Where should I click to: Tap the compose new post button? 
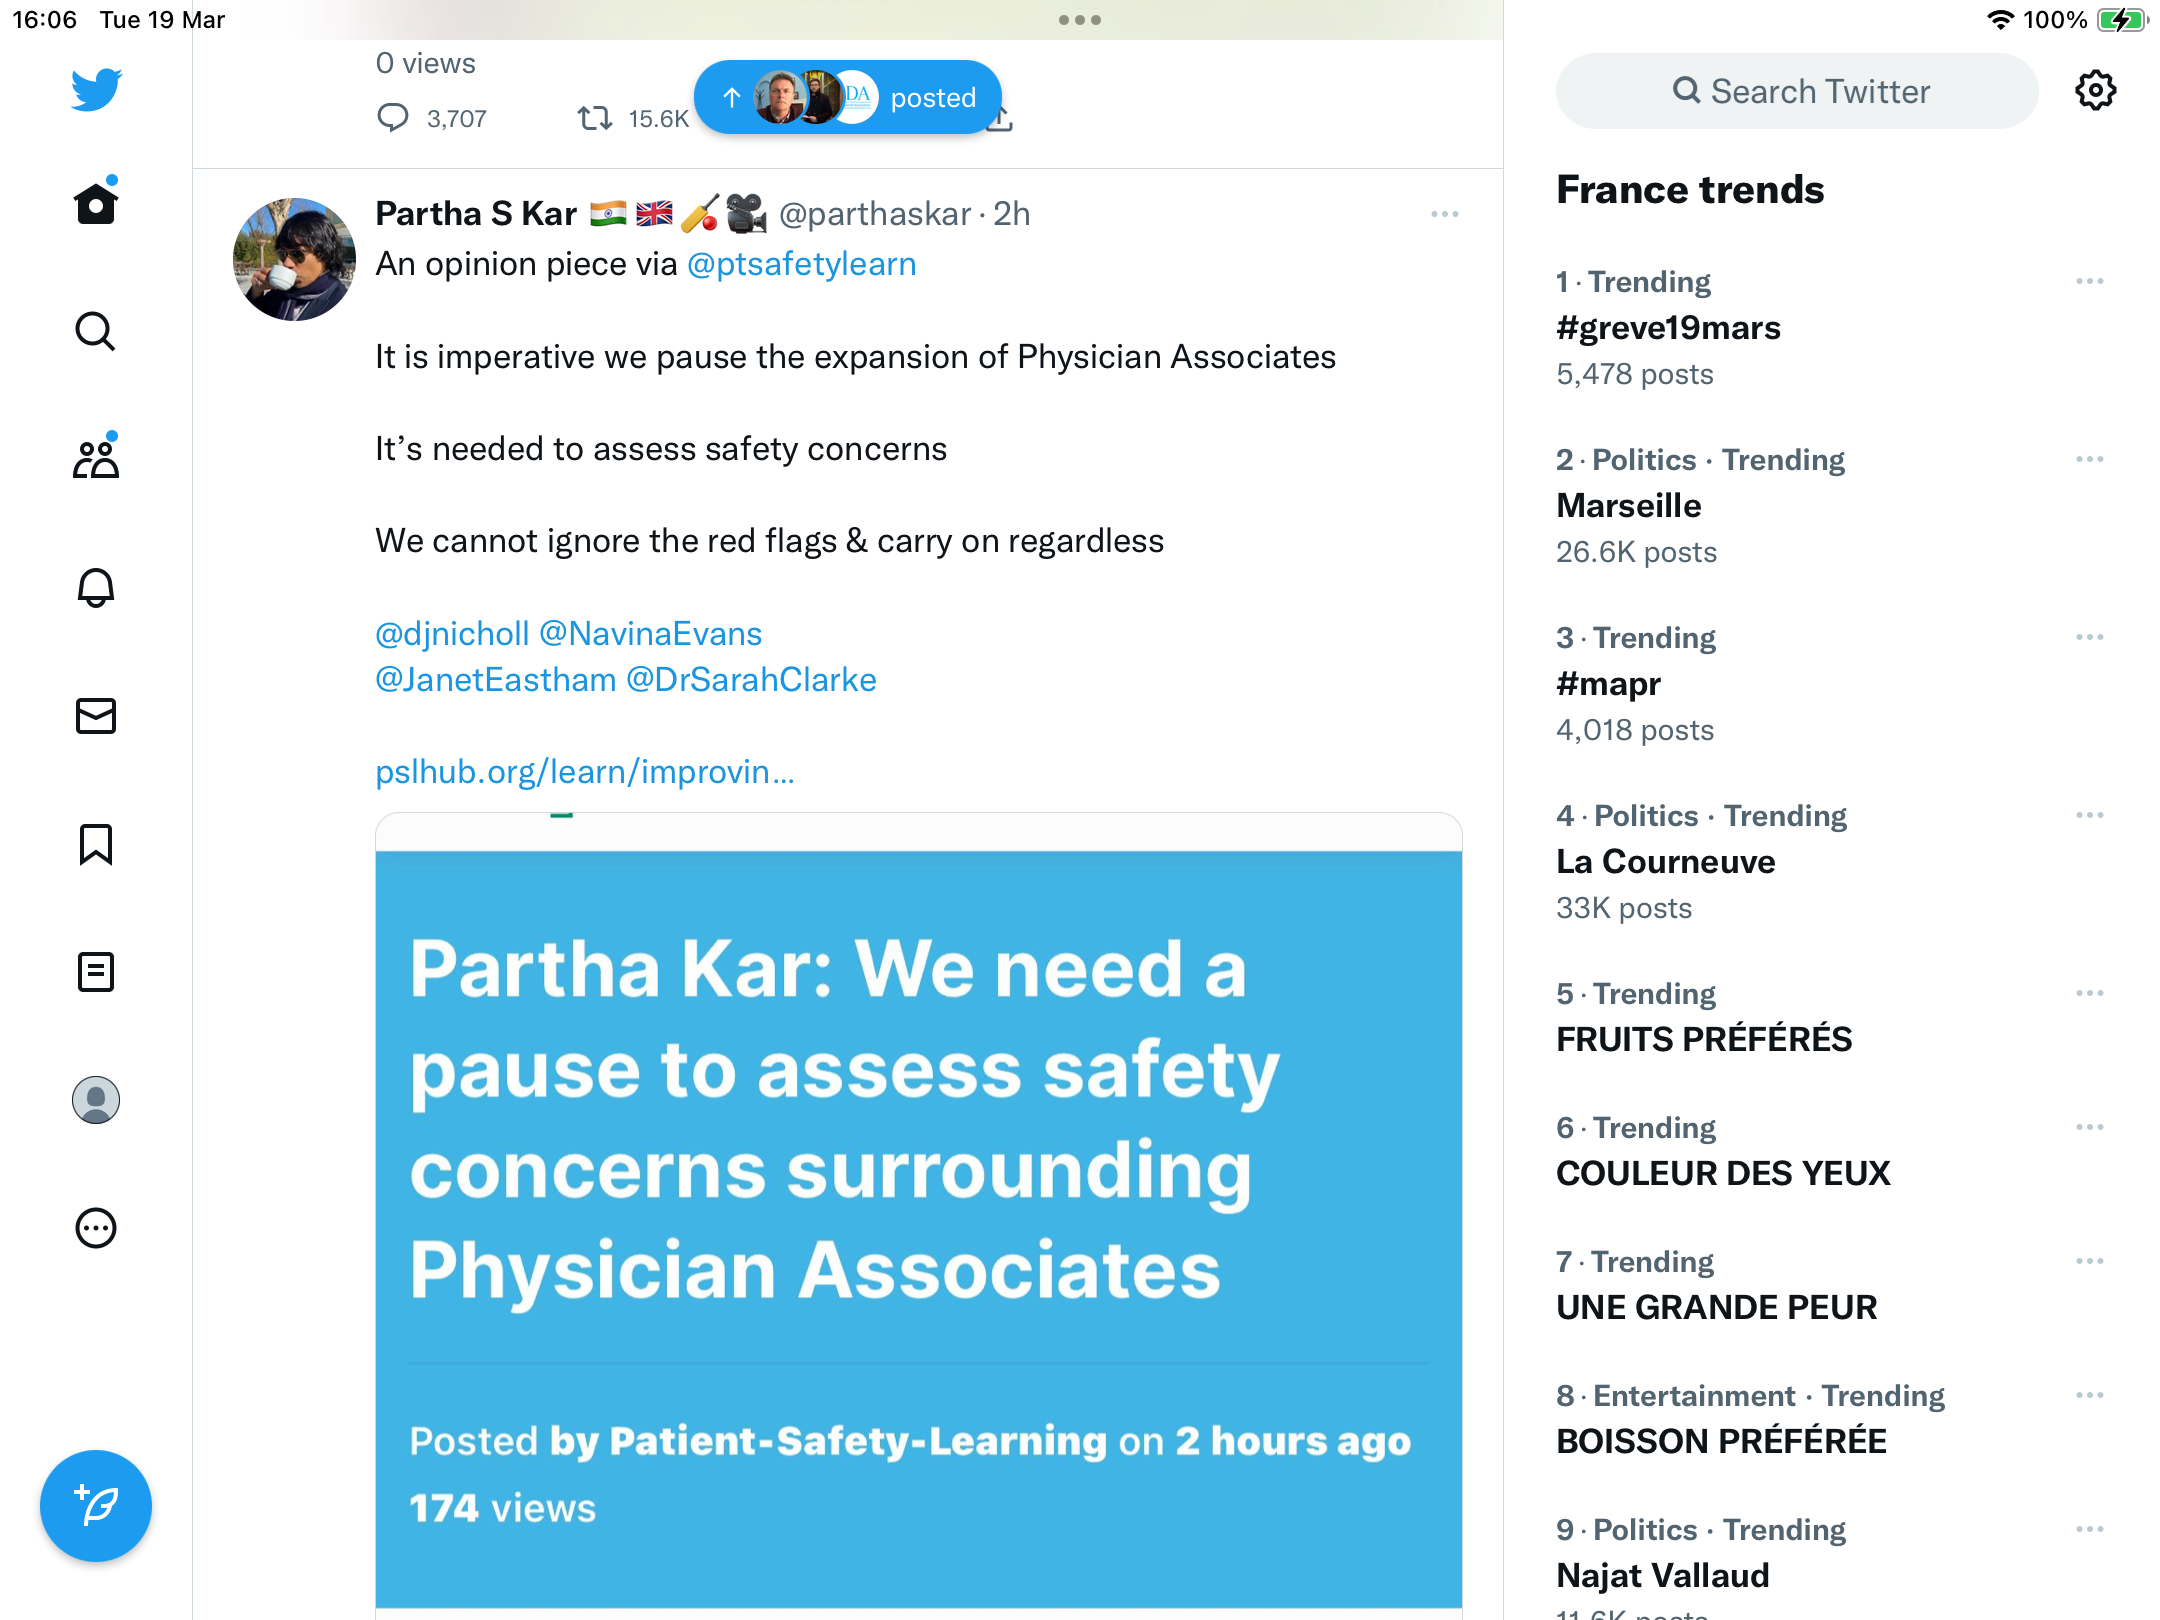[x=96, y=1506]
